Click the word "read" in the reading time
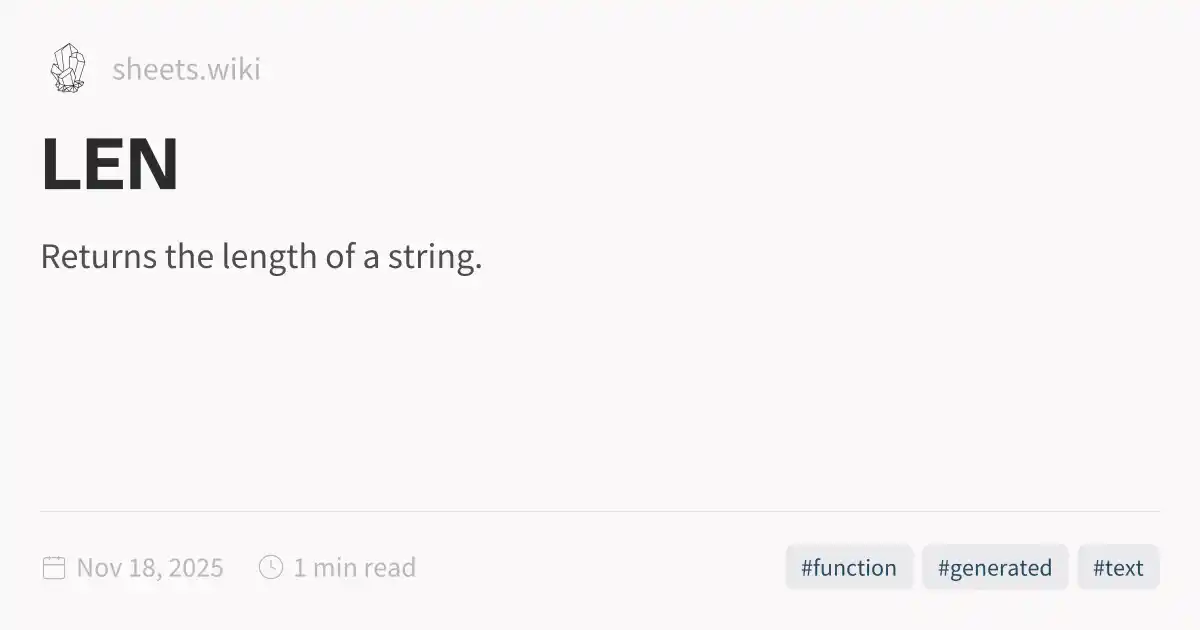This screenshot has width=1200, height=630. tap(389, 568)
